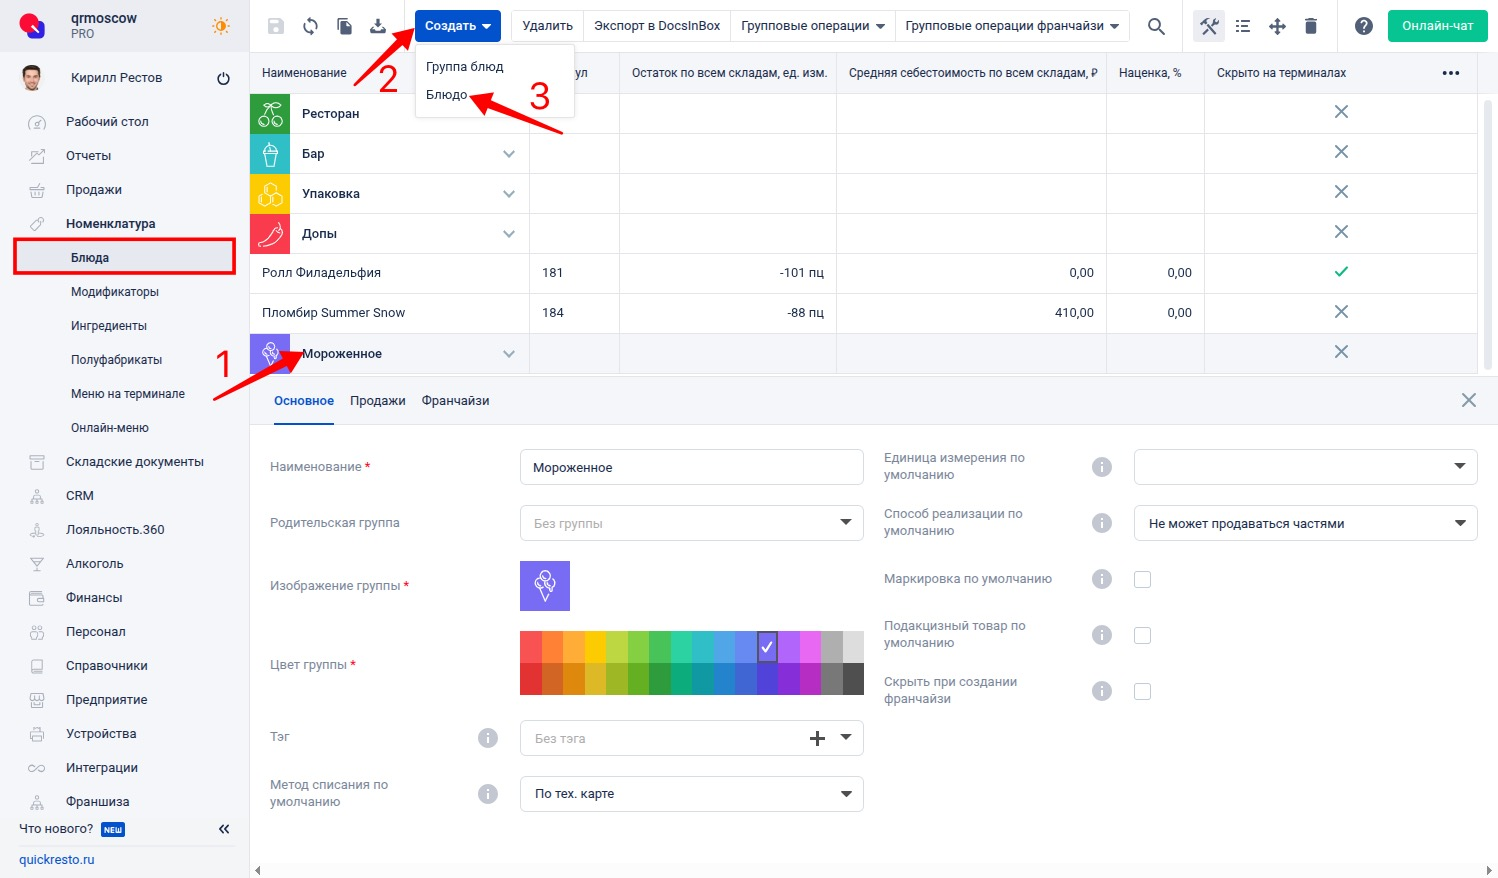Viewport: 1498px width, 878px height.
Task: Expand the Мороженное group chevron
Action: (509, 354)
